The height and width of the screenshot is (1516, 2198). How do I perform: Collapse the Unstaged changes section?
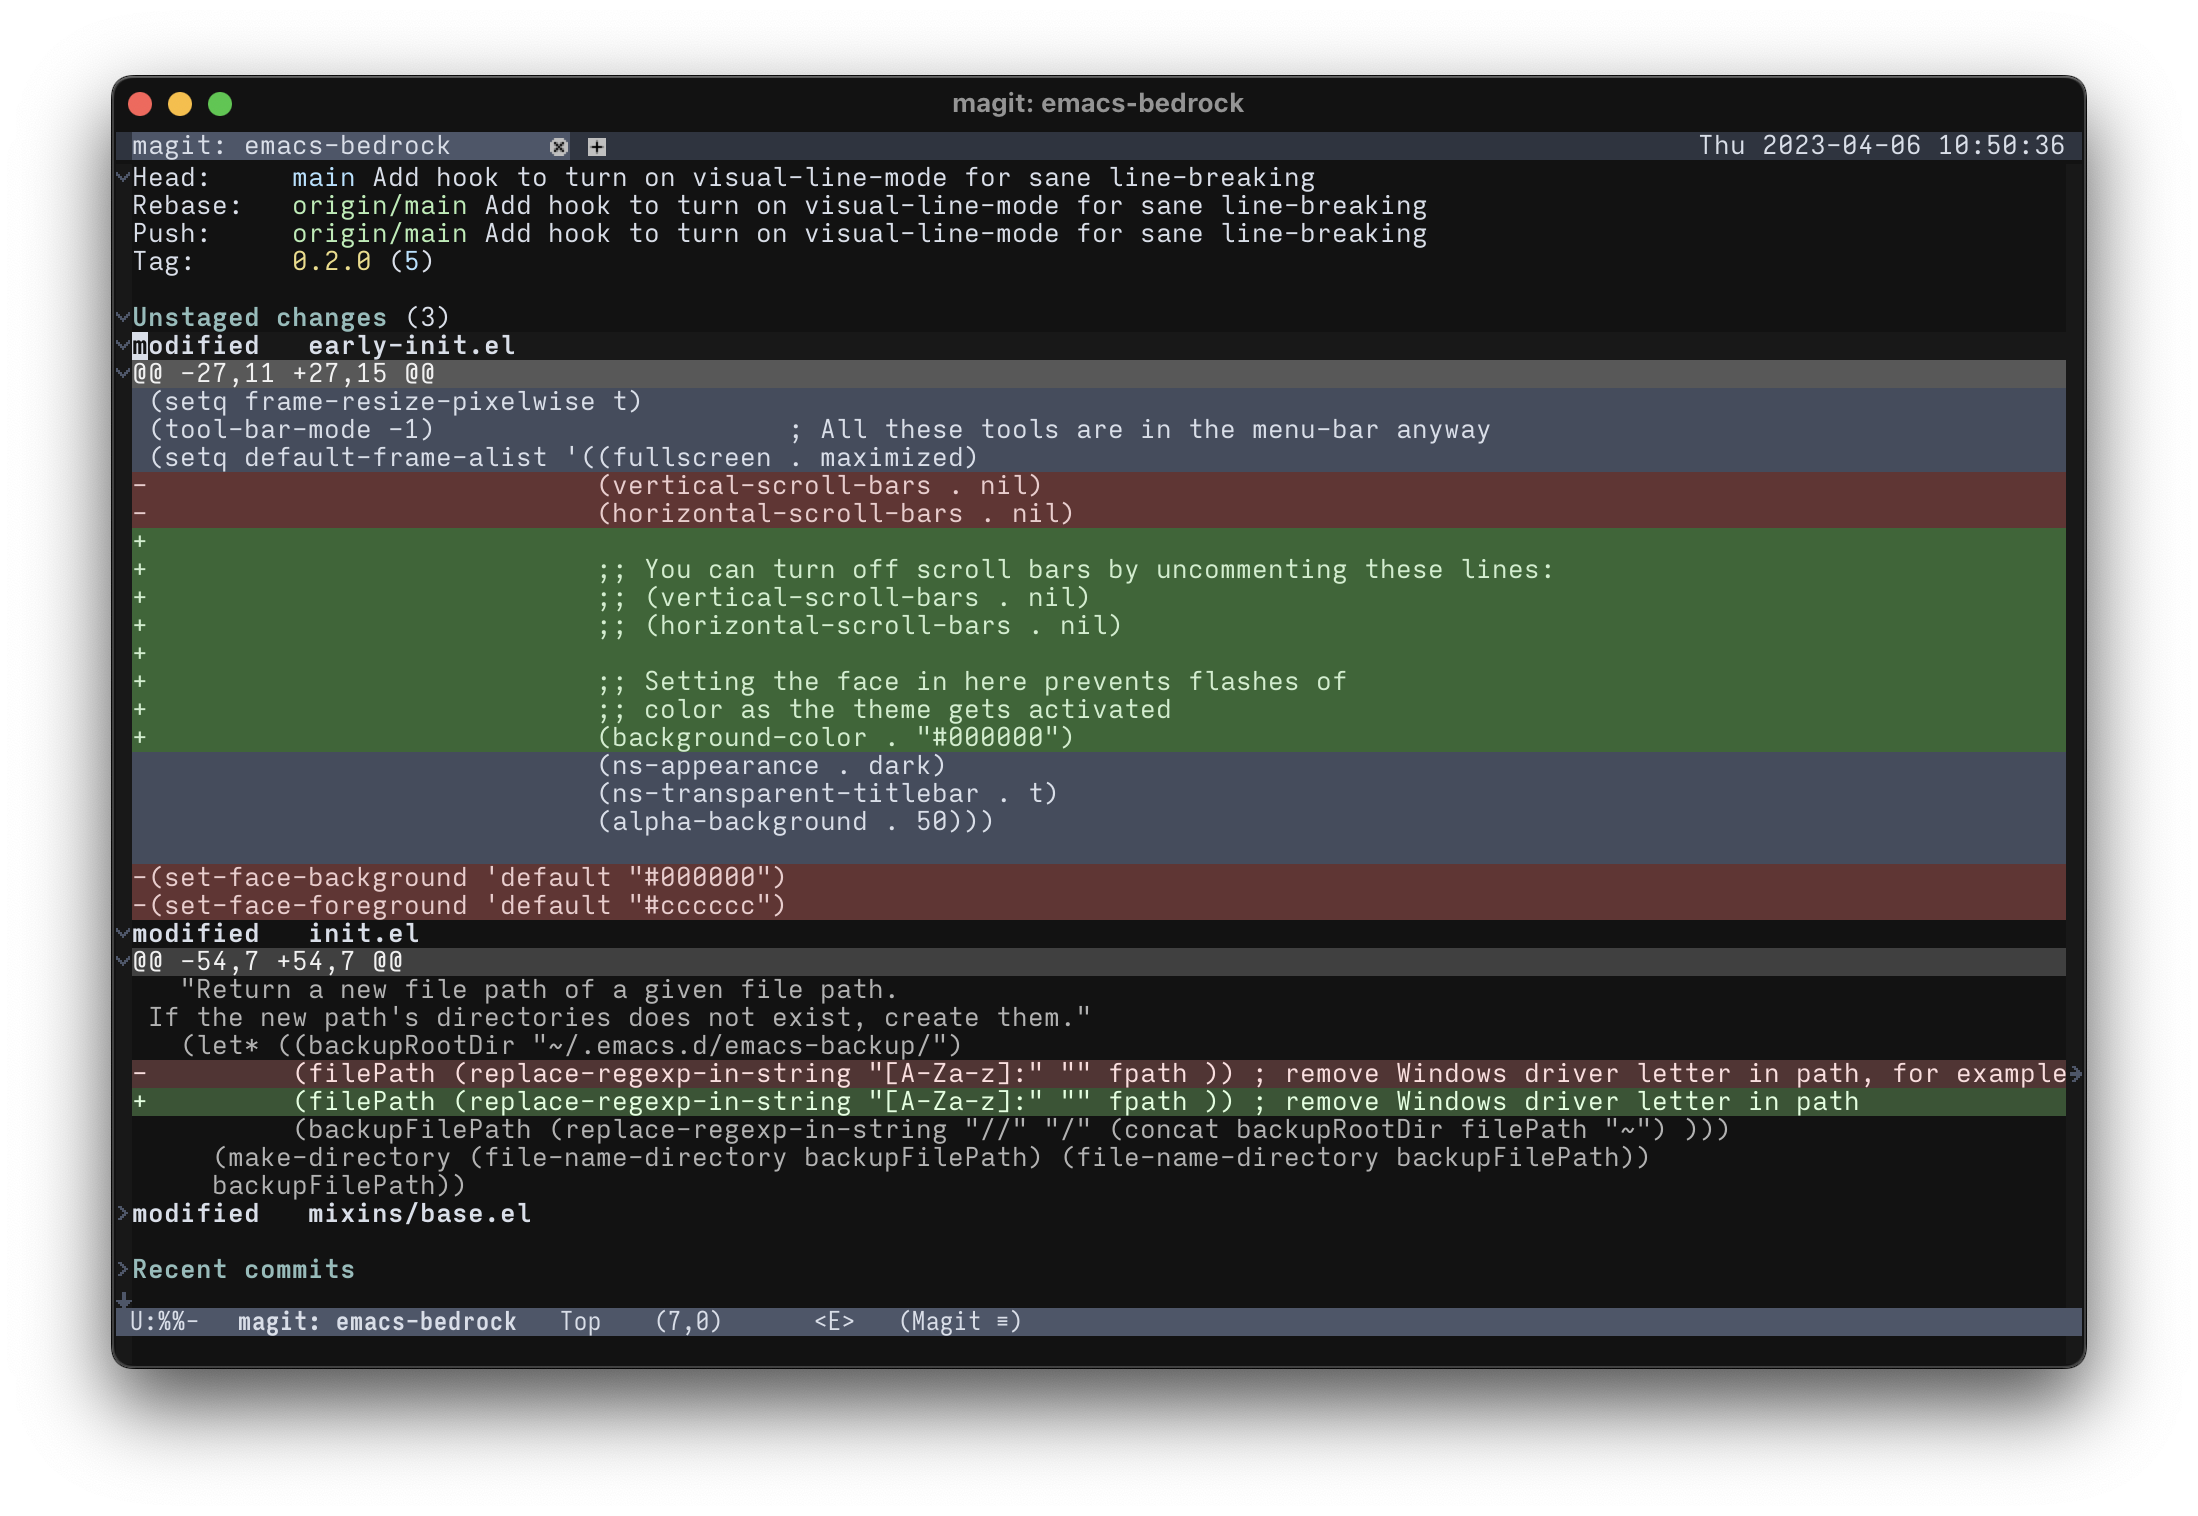pyautogui.click(x=123, y=317)
